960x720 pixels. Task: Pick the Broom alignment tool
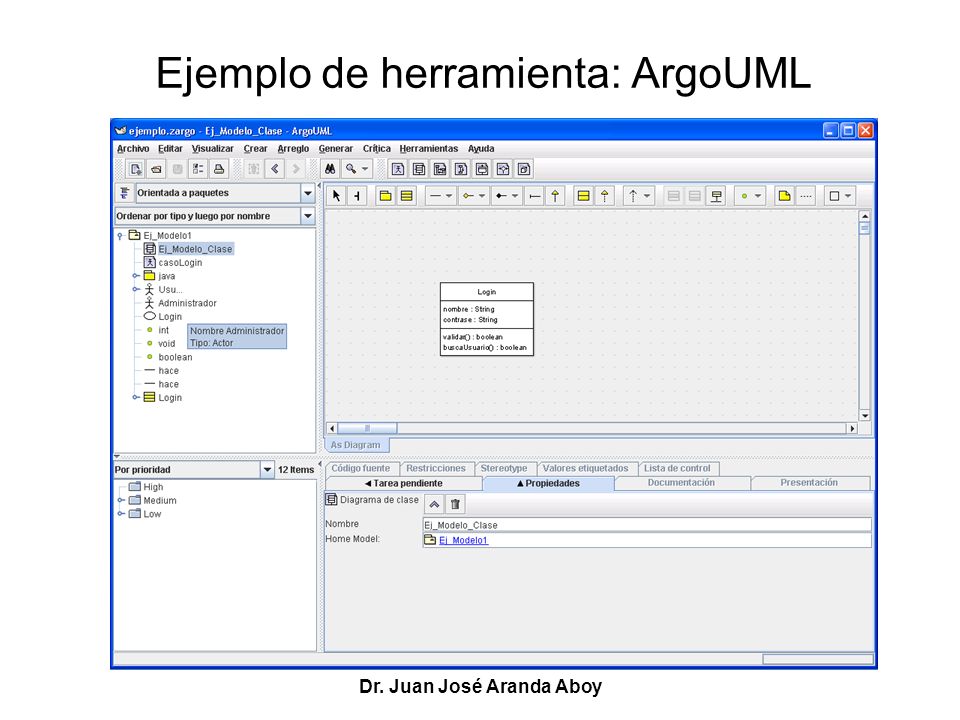357,196
